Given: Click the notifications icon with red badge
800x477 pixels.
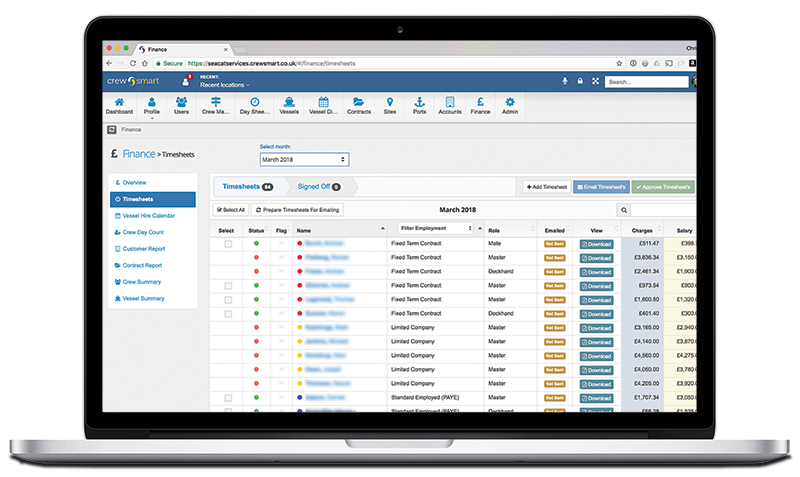Looking at the screenshot, I should click(185, 81).
